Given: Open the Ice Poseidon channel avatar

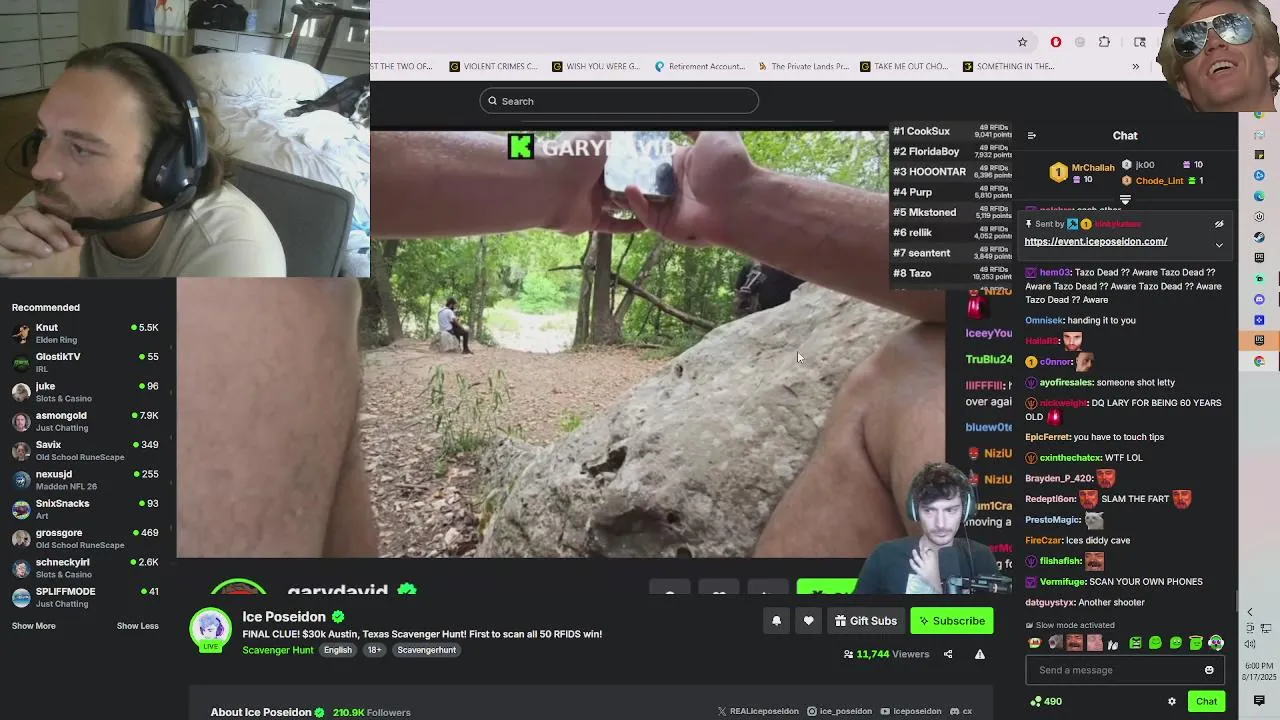Looking at the screenshot, I should [210, 629].
